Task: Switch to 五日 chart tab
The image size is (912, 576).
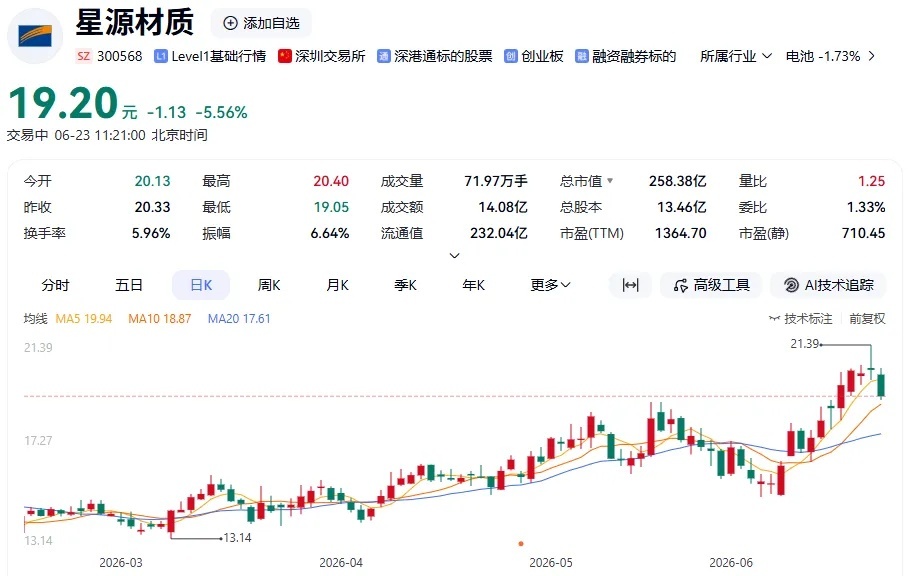Action: pos(129,285)
